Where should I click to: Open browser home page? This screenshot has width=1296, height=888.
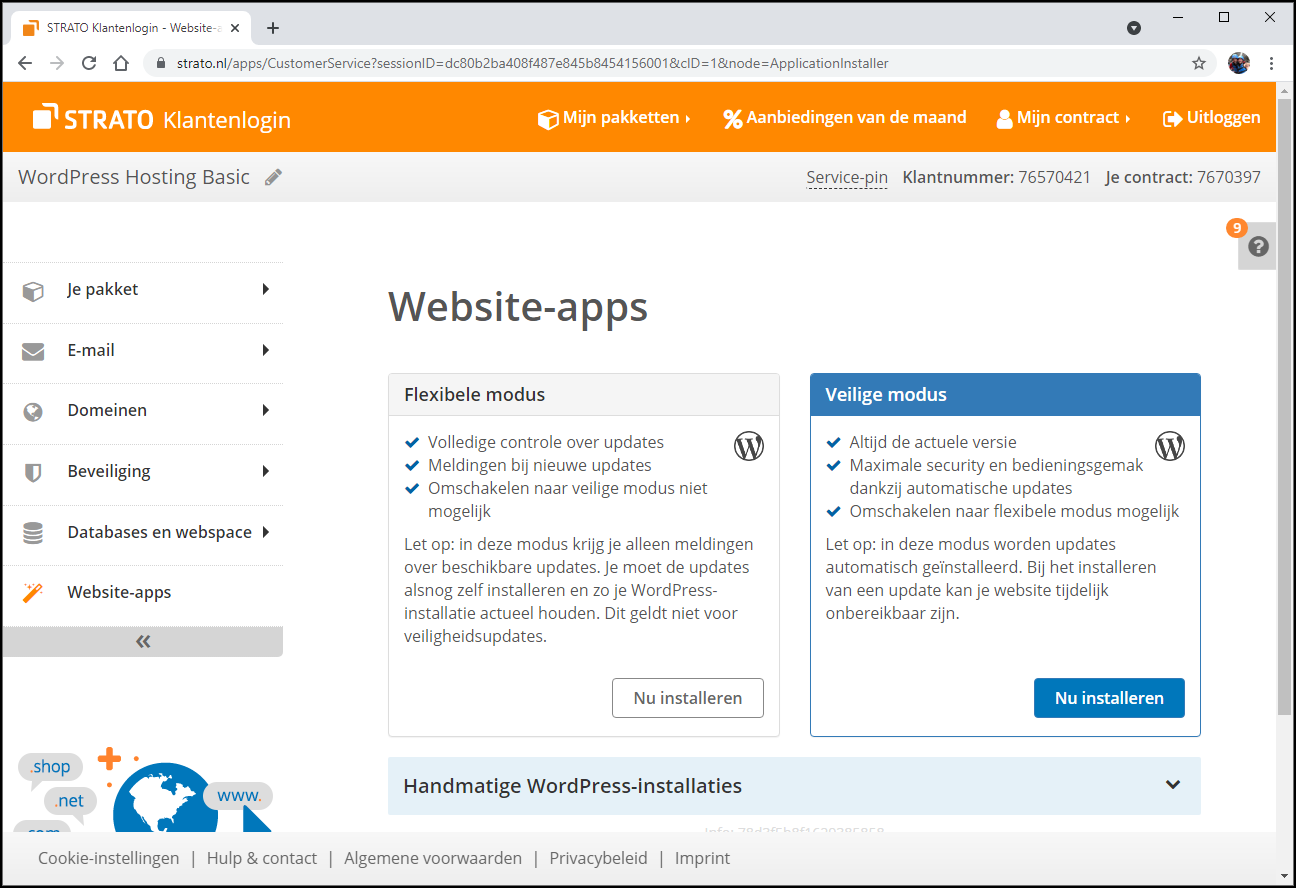pyautogui.click(x=121, y=63)
